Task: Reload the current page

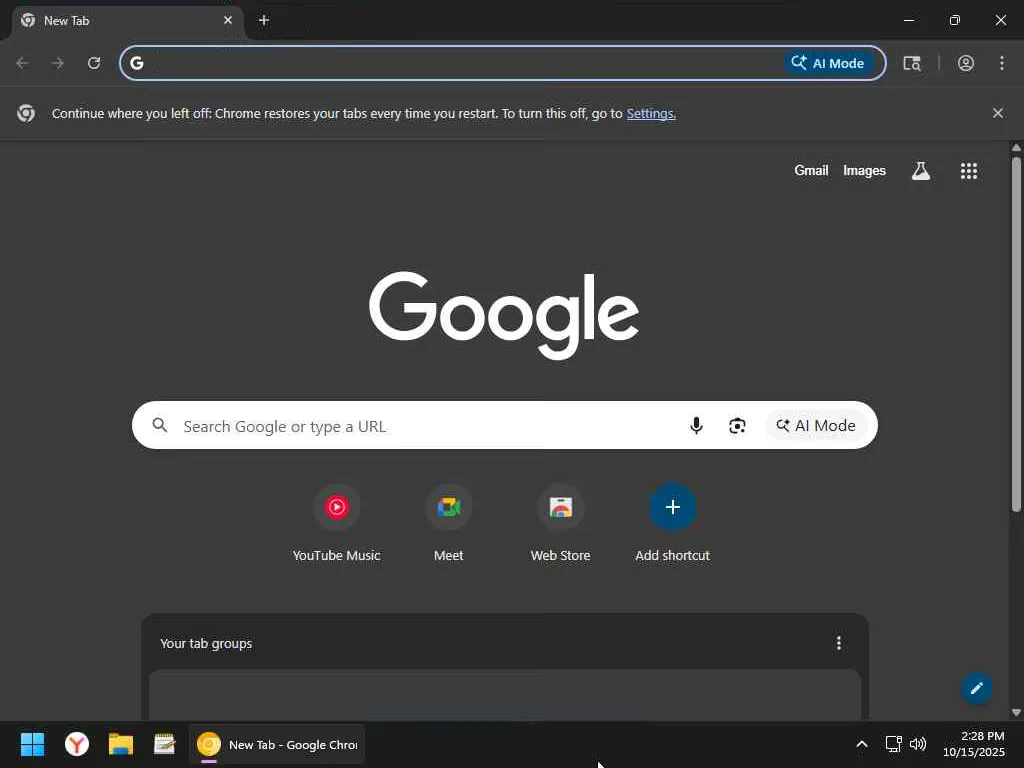Action: tap(94, 63)
